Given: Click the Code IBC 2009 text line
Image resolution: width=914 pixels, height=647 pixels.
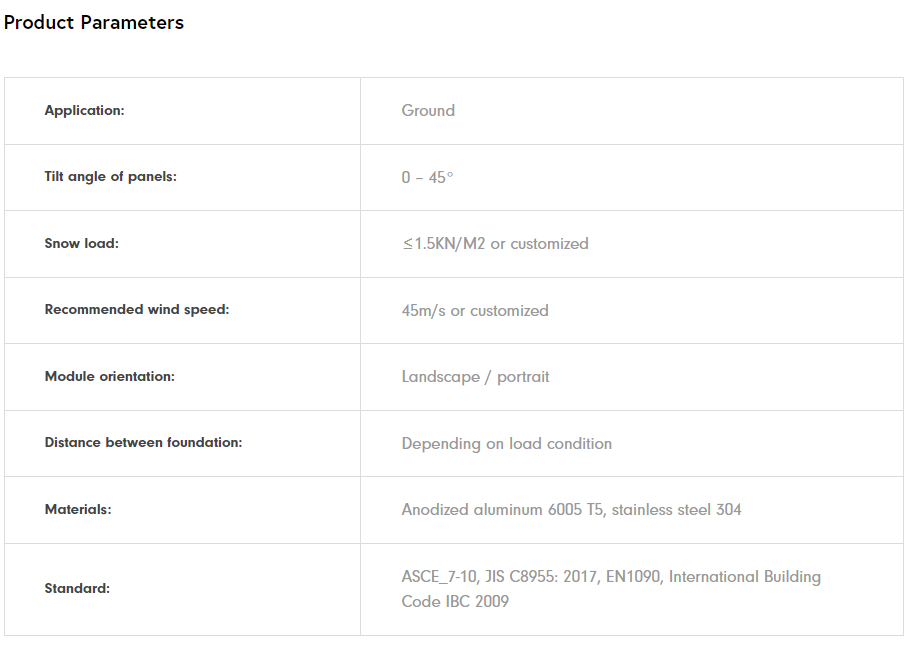Looking at the screenshot, I should point(455,602).
